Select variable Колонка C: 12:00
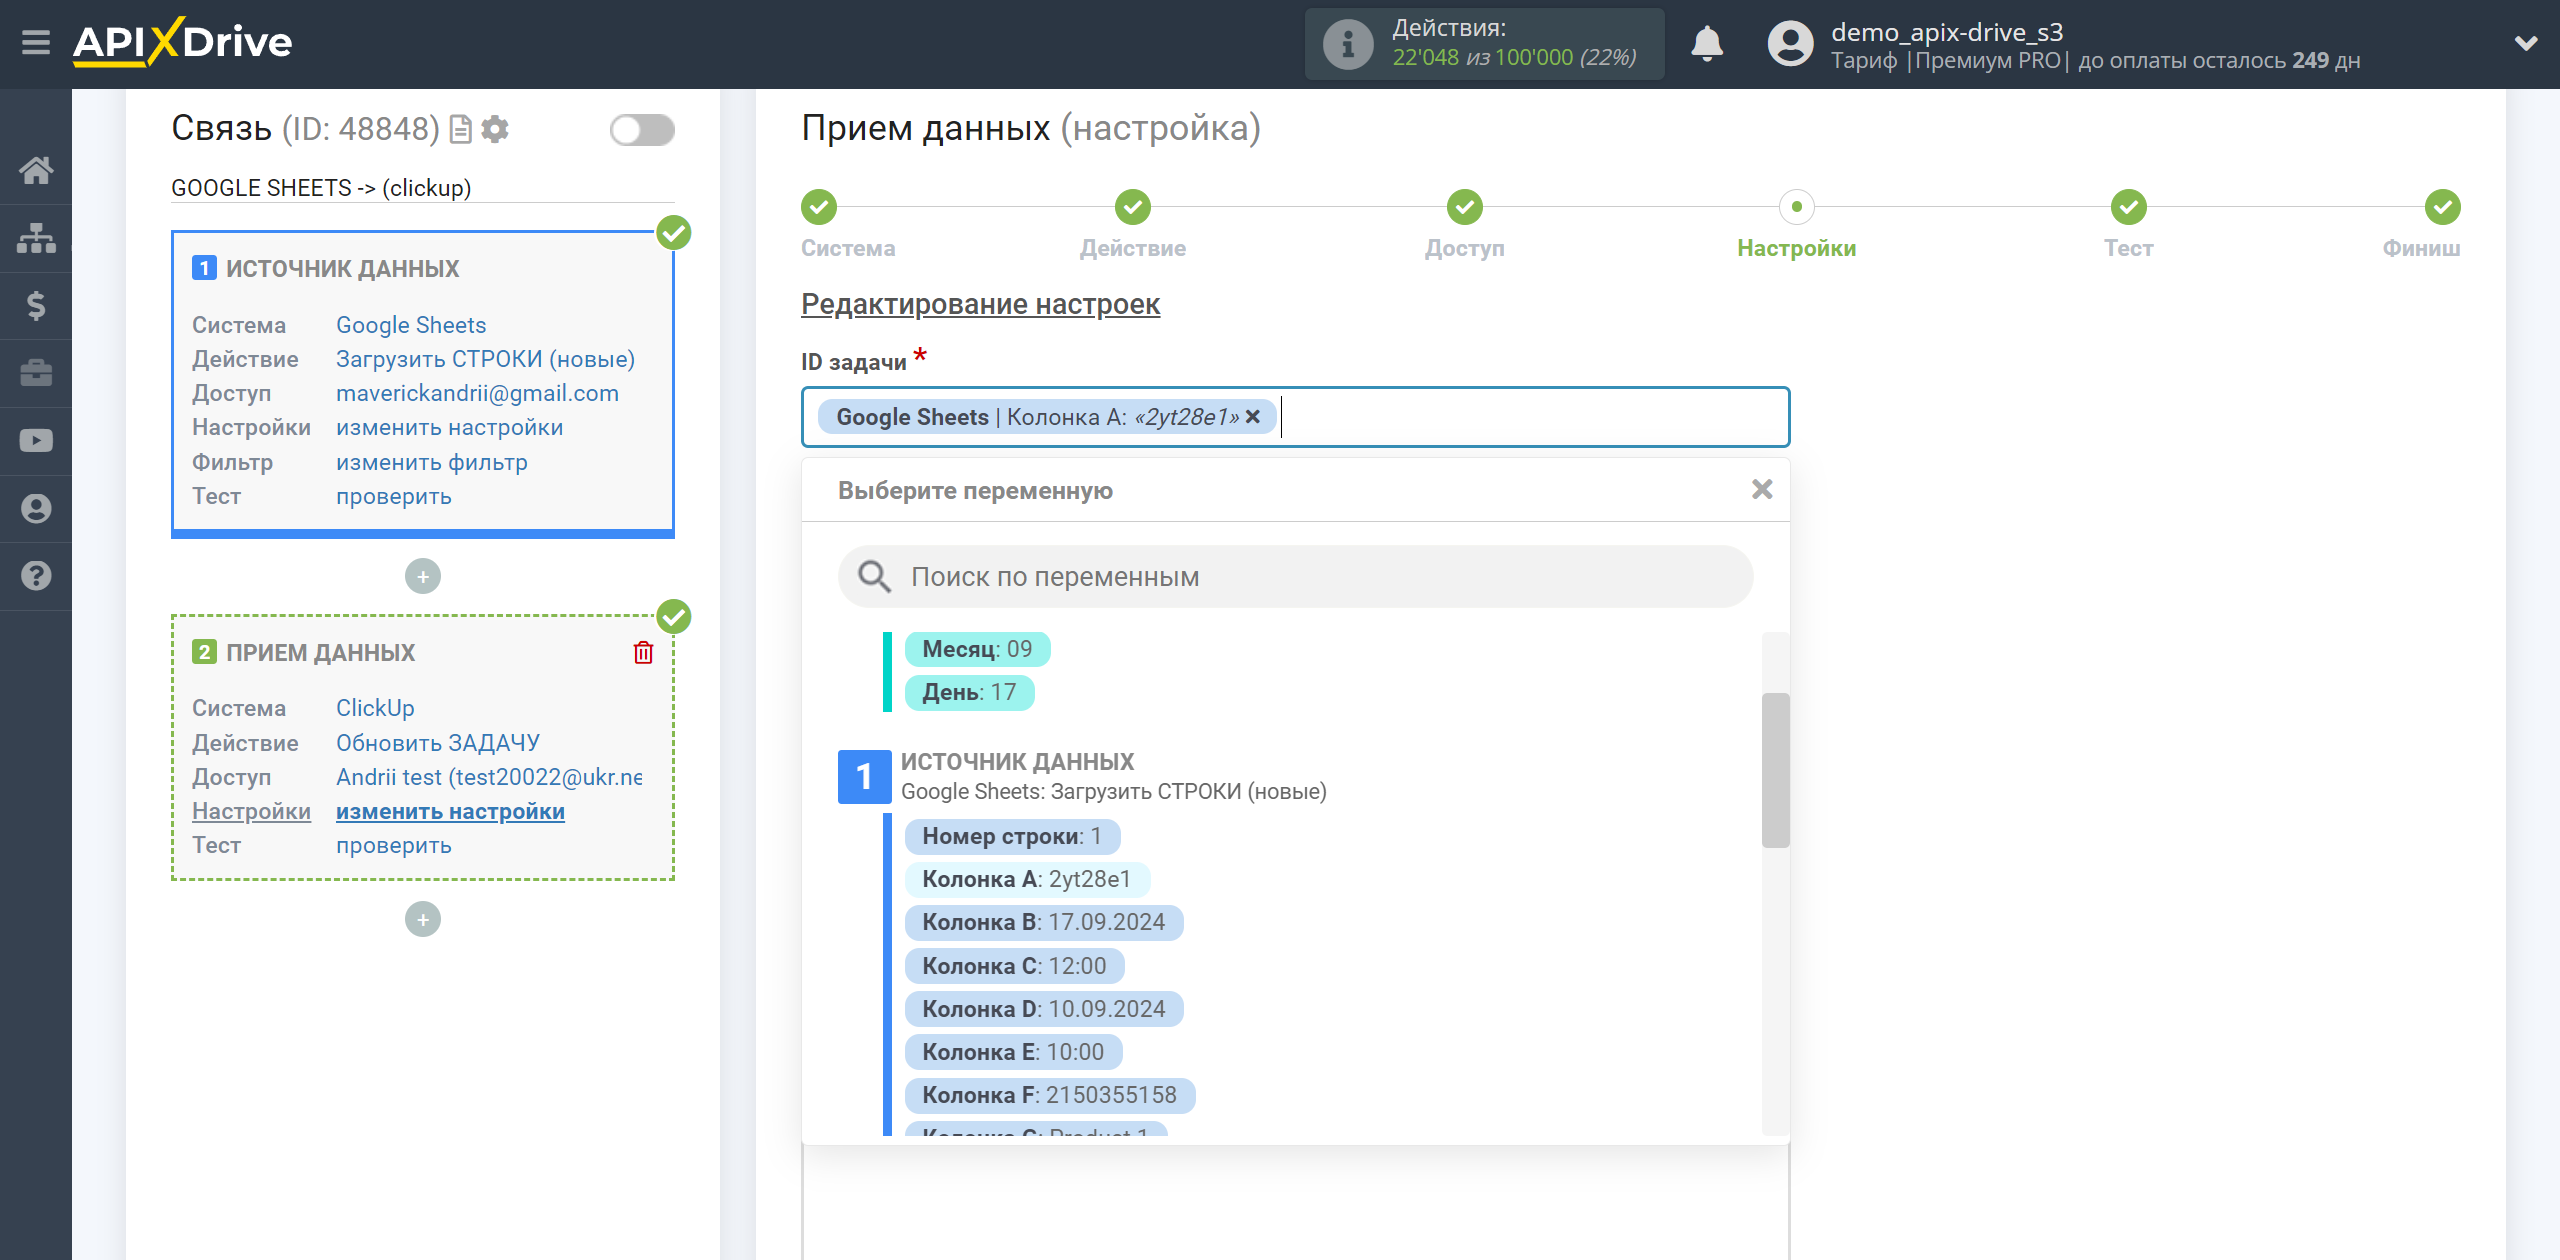2560x1260 pixels. click(x=1014, y=966)
